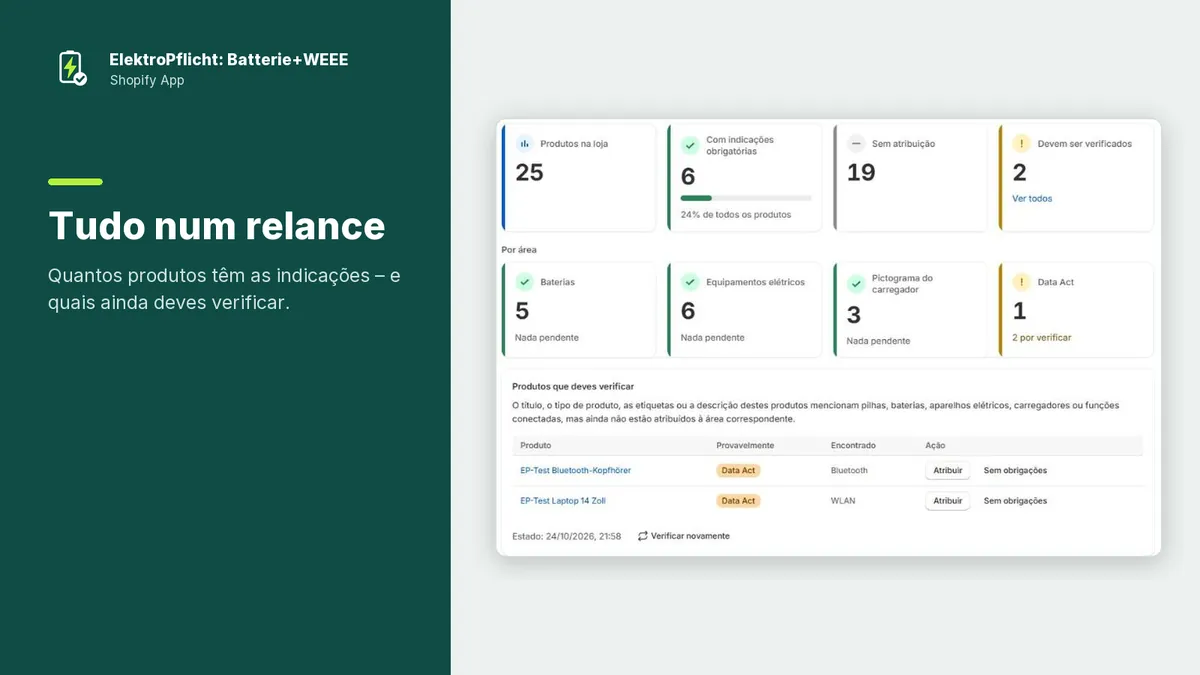Click Atribuir for the Laptop 14 Zoll row
Screen dimensions: 1200x675
tap(947, 500)
